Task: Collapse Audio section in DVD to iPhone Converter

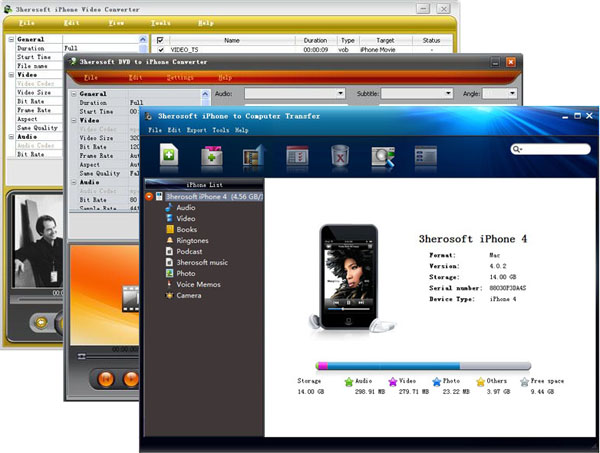Action: (74, 183)
